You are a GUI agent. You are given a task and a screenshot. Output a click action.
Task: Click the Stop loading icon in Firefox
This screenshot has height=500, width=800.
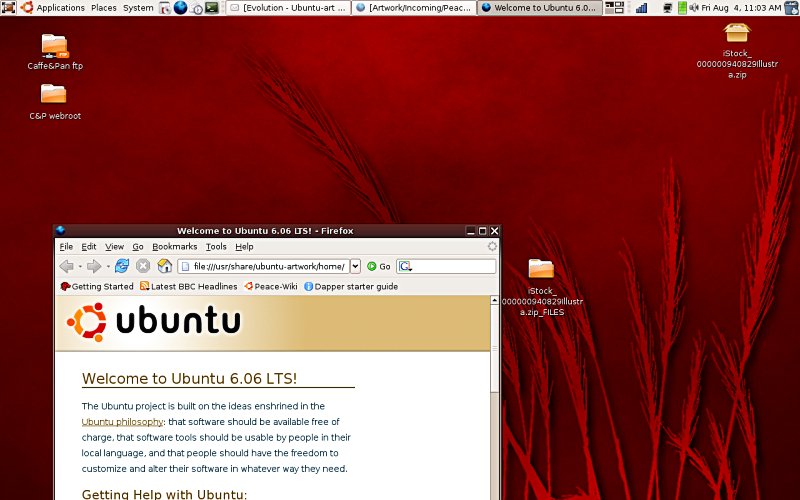tap(143, 266)
